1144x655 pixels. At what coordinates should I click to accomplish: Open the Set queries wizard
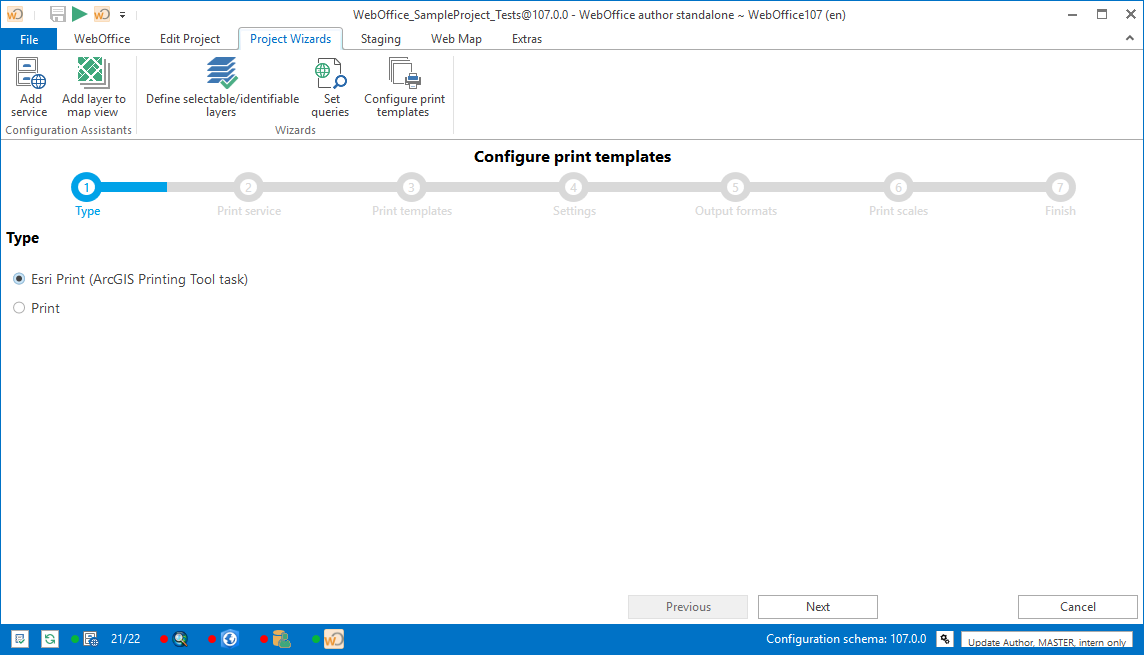(x=331, y=87)
